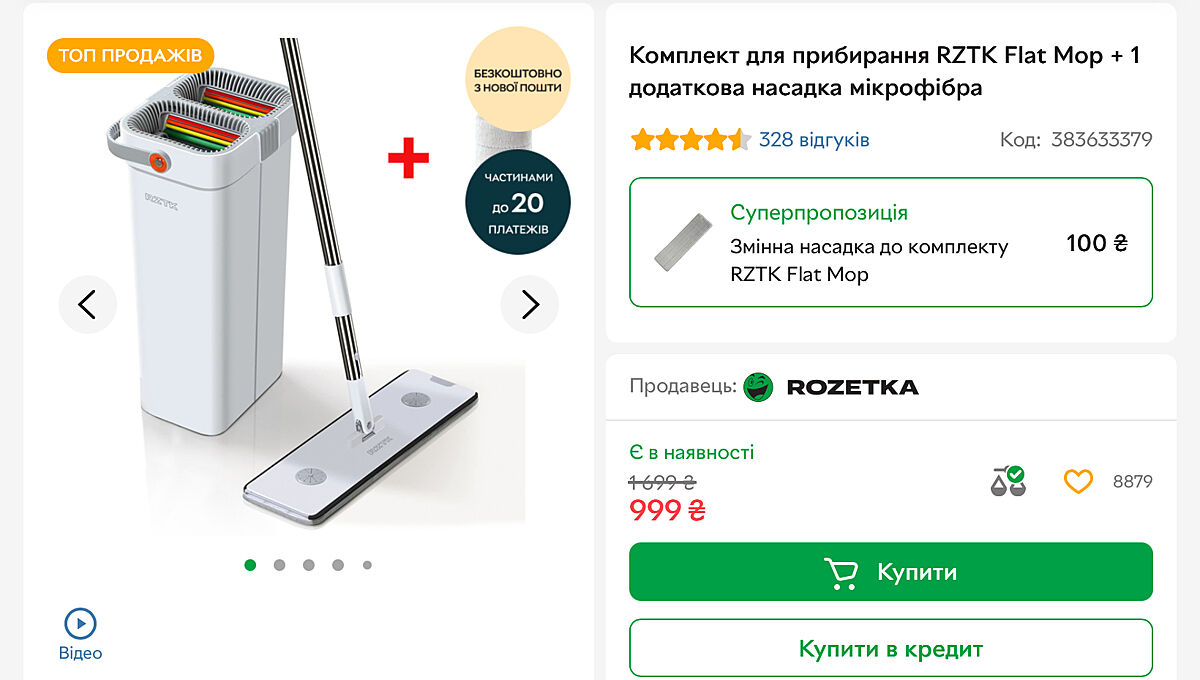This screenshot has width=1200, height=680.
Task: Click Купити в кредит button
Action: click(x=891, y=649)
